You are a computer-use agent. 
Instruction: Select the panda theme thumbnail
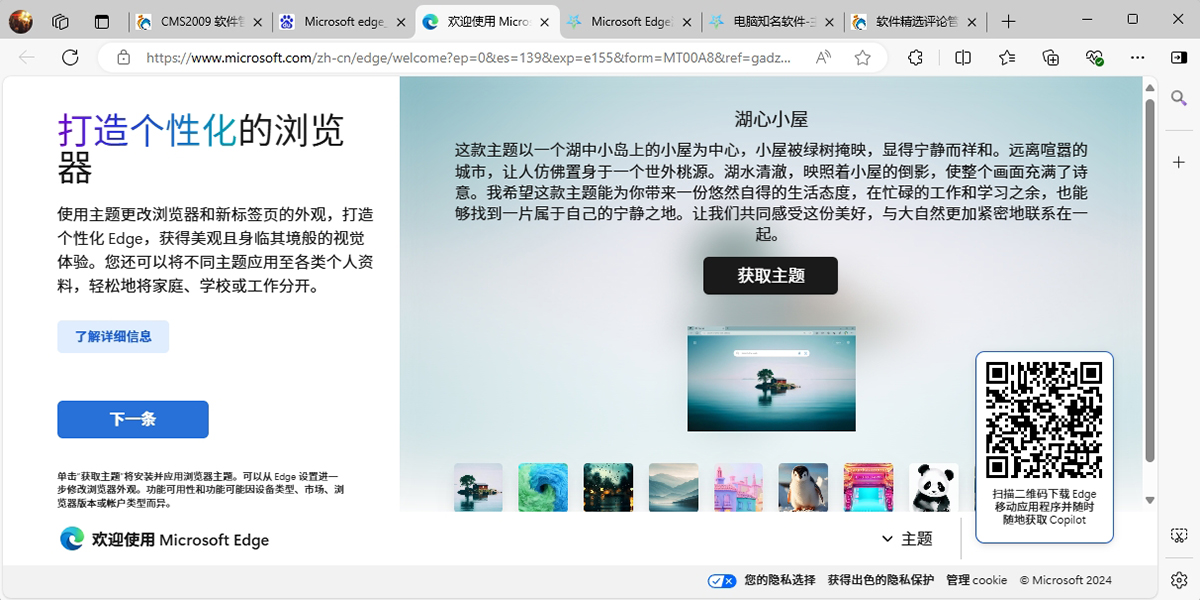933,487
